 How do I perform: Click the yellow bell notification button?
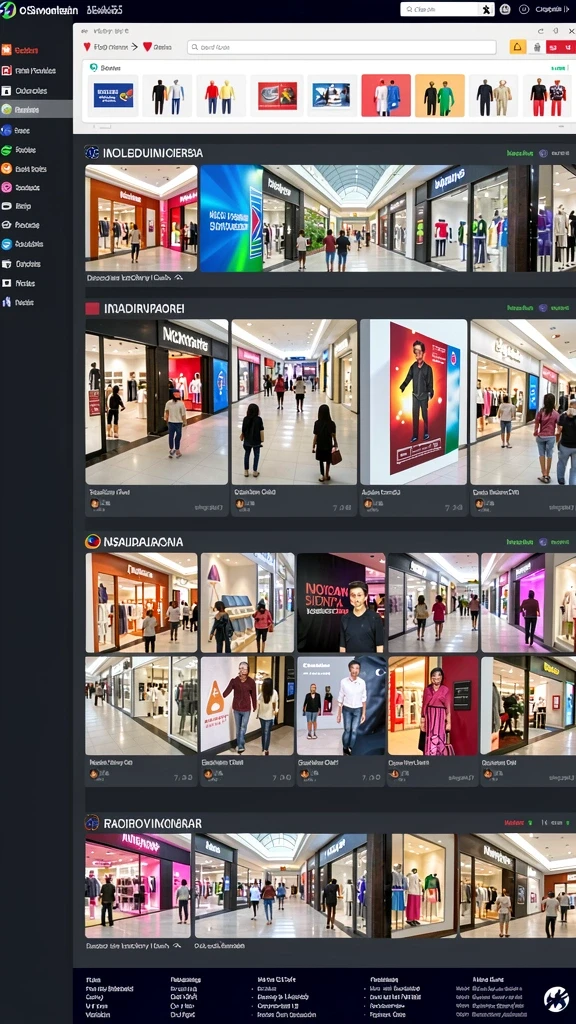click(x=518, y=47)
